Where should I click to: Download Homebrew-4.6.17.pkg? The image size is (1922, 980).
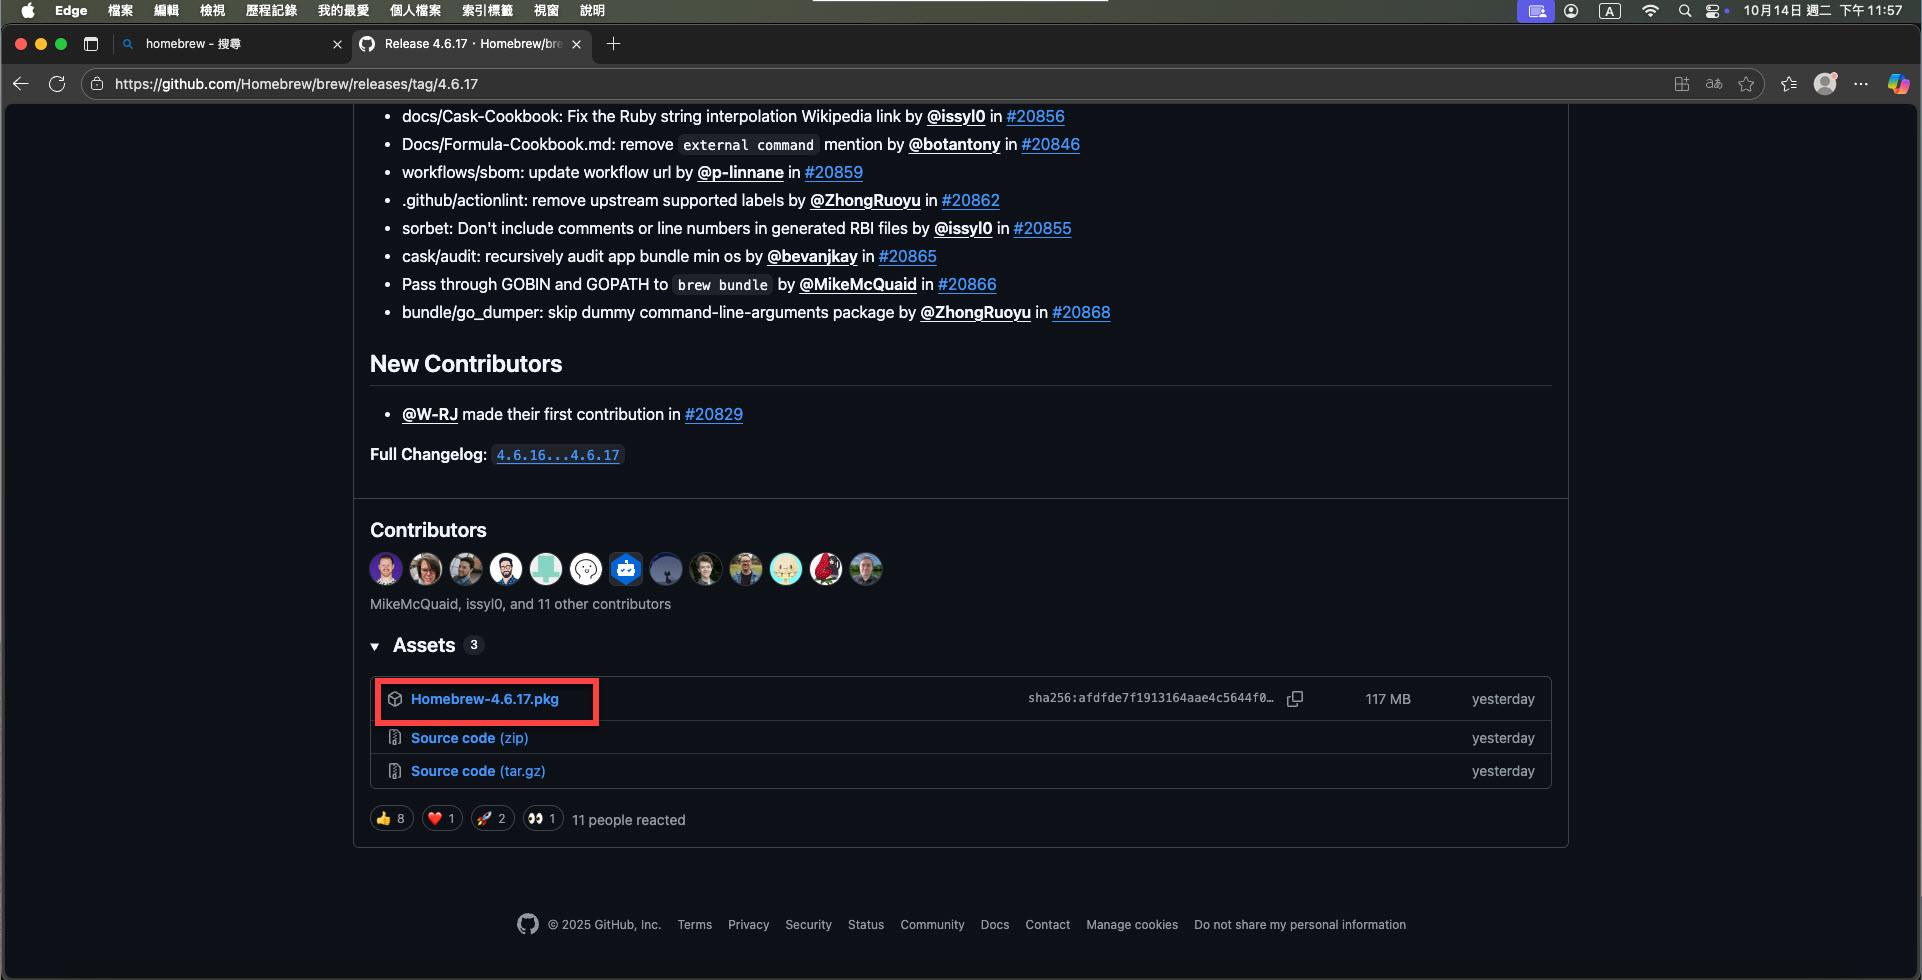tap(484, 699)
